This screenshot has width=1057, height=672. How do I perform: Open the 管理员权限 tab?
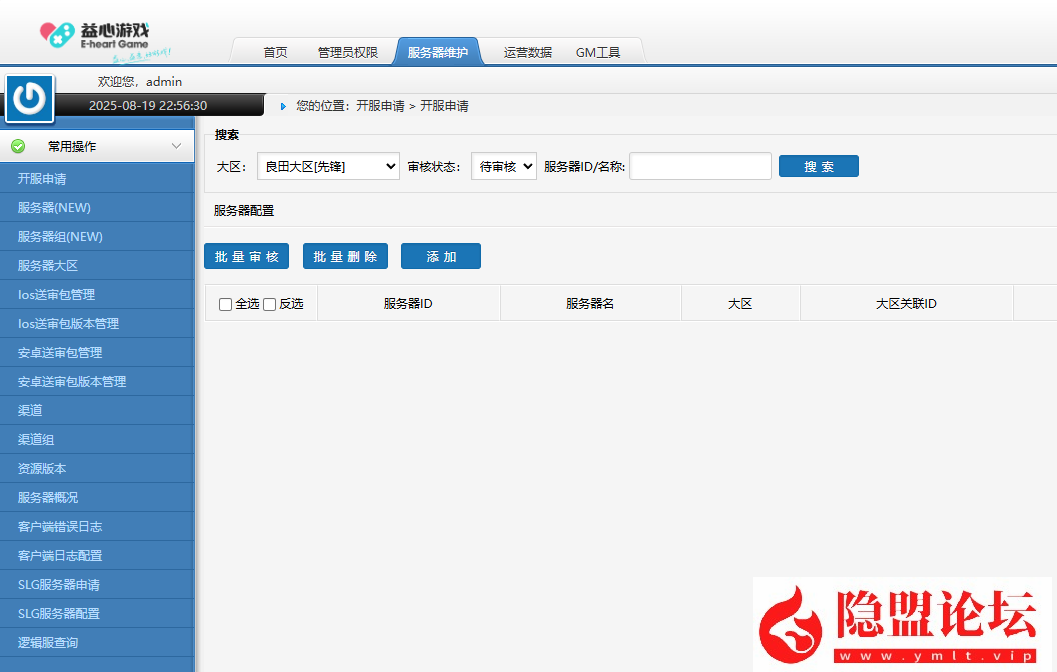tap(347, 52)
